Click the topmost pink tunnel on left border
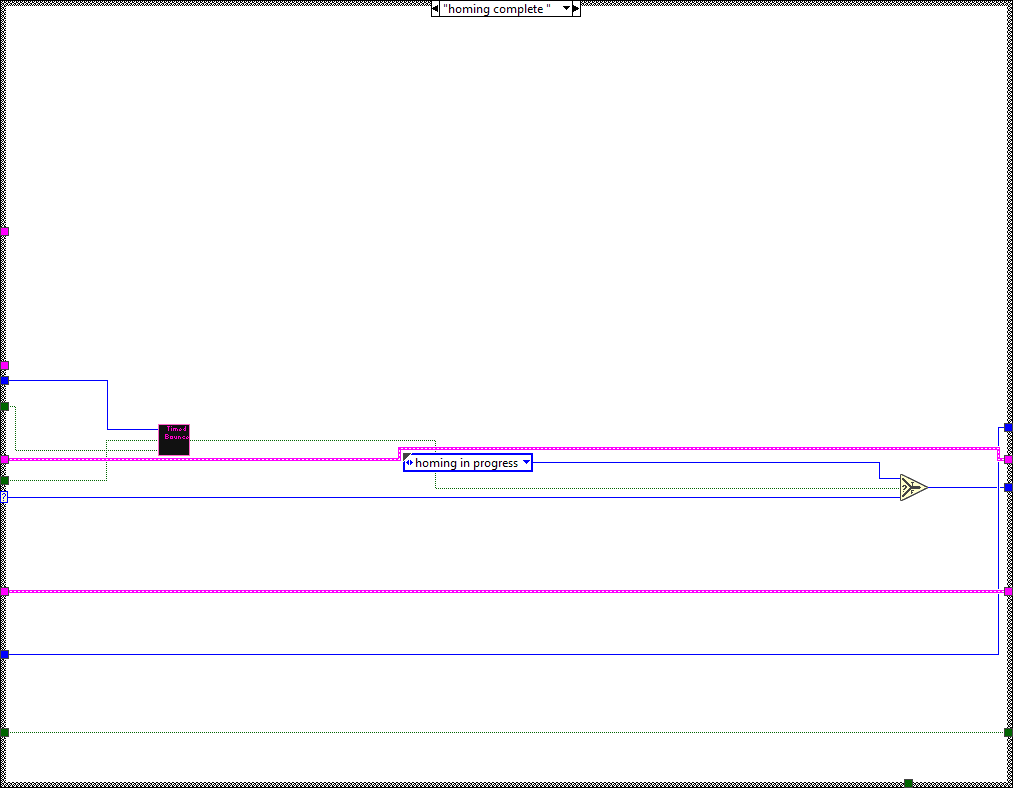The width and height of the screenshot is (1013, 788). 5,231
